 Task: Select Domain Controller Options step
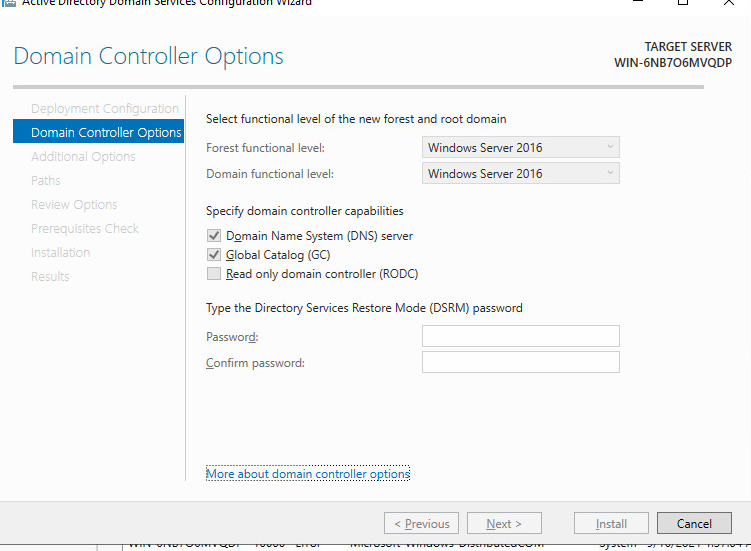click(106, 133)
